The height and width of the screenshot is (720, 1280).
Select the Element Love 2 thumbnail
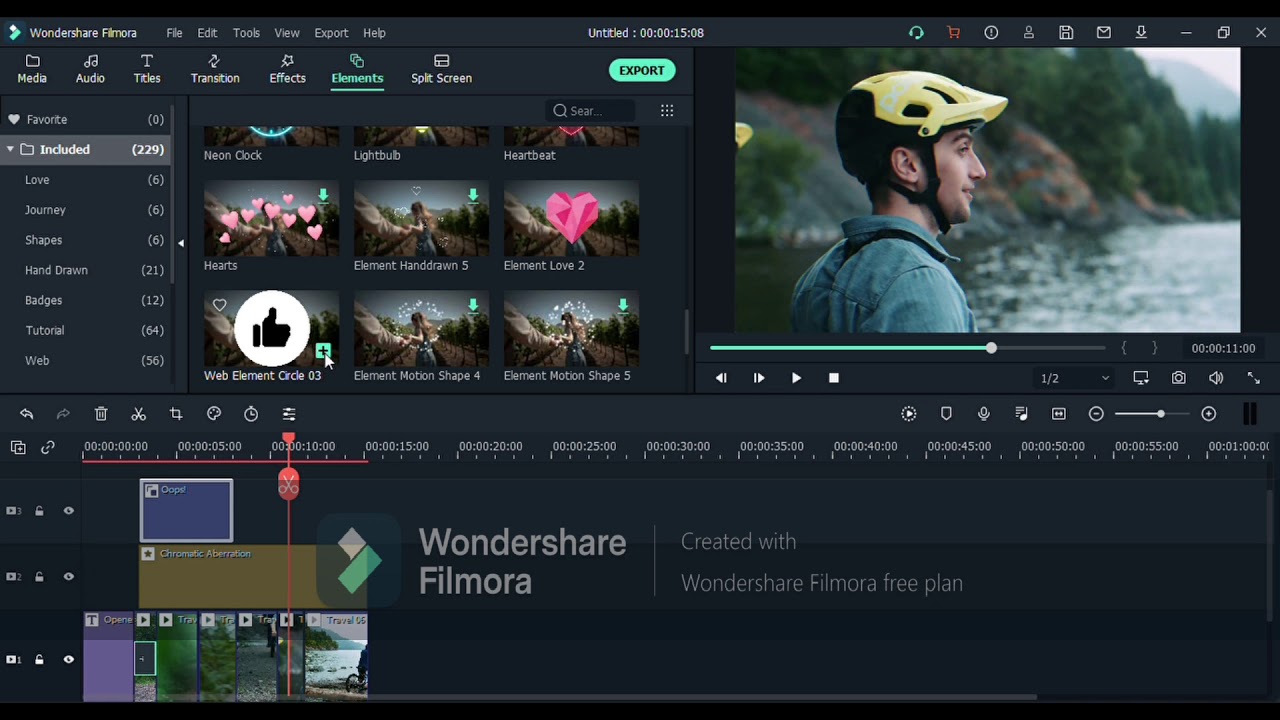coord(571,219)
